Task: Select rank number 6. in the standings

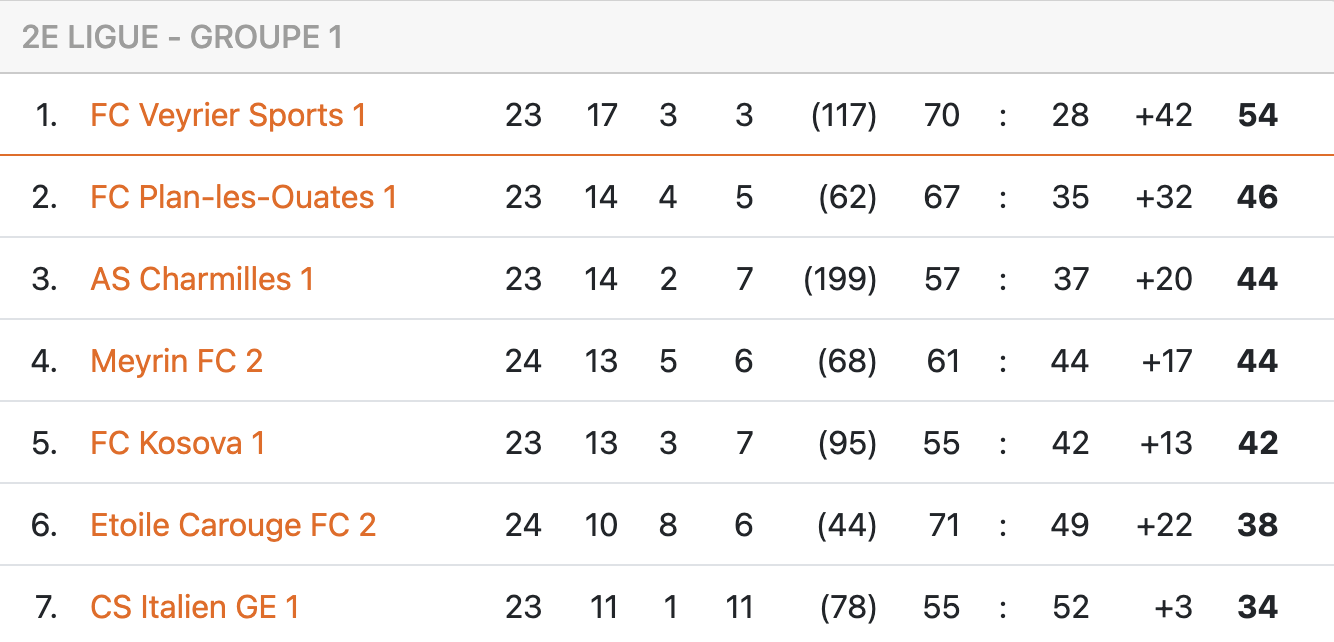Action: tap(45, 525)
